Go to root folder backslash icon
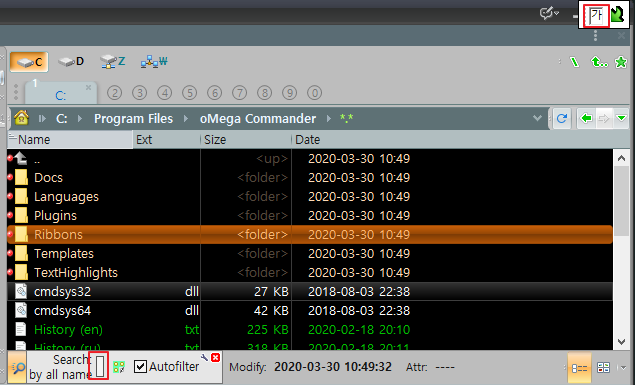The width and height of the screenshot is (635, 385). [x=575, y=62]
